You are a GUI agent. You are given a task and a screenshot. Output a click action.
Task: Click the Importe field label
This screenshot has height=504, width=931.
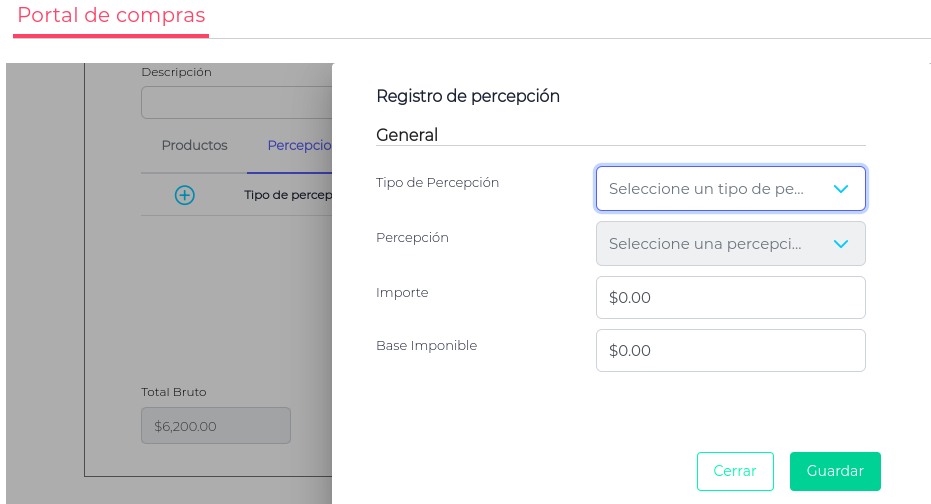tap(402, 293)
